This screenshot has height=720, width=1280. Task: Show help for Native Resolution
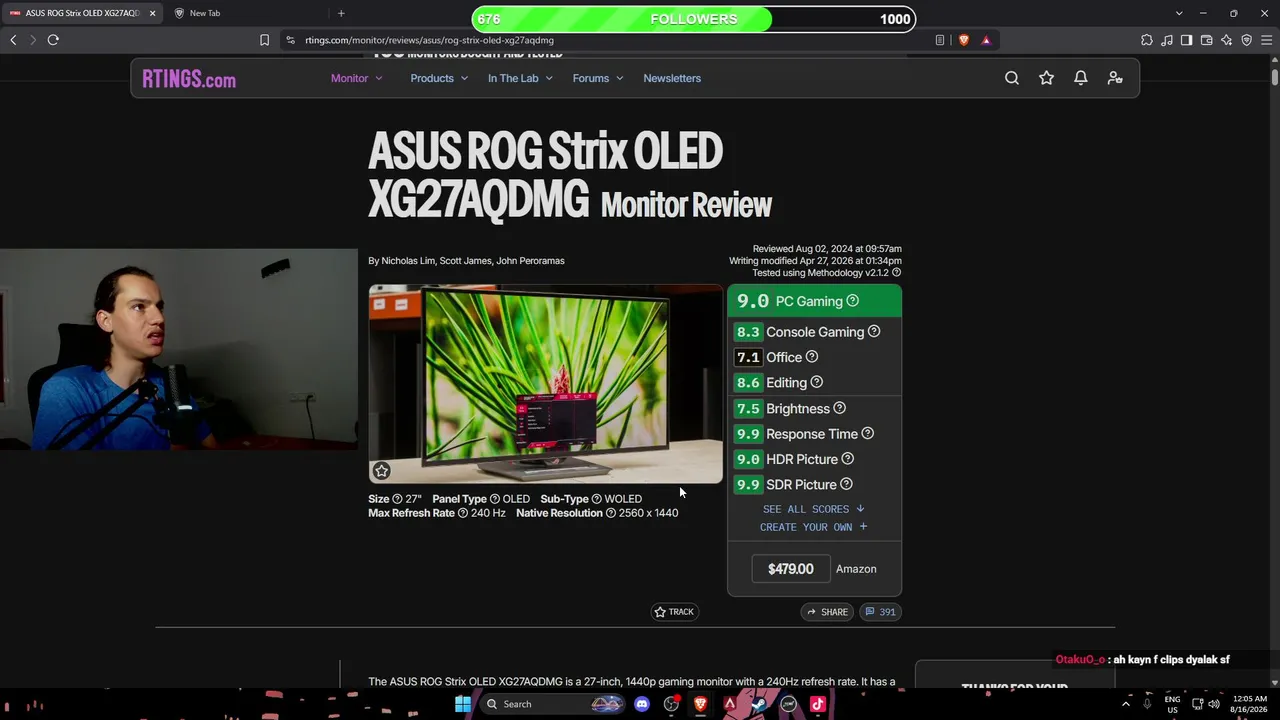pyautogui.click(x=611, y=513)
